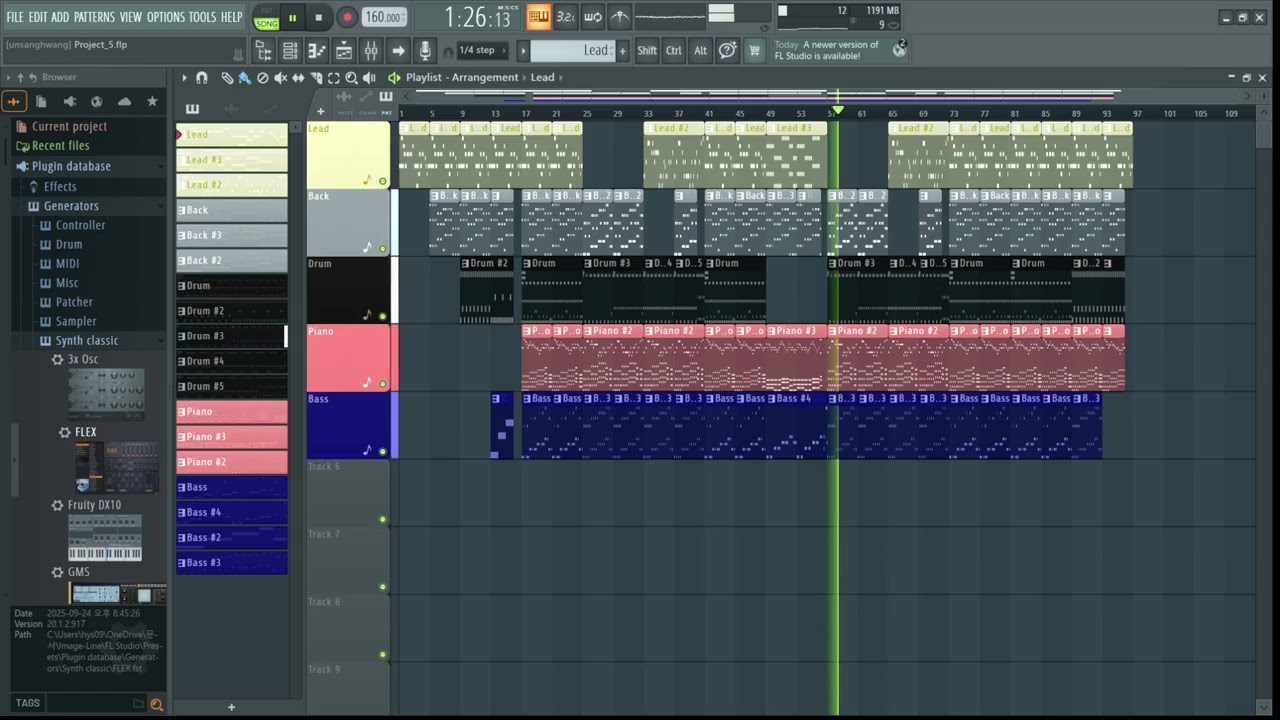
Task: Open the FILE menu
Action: point(15,17)
